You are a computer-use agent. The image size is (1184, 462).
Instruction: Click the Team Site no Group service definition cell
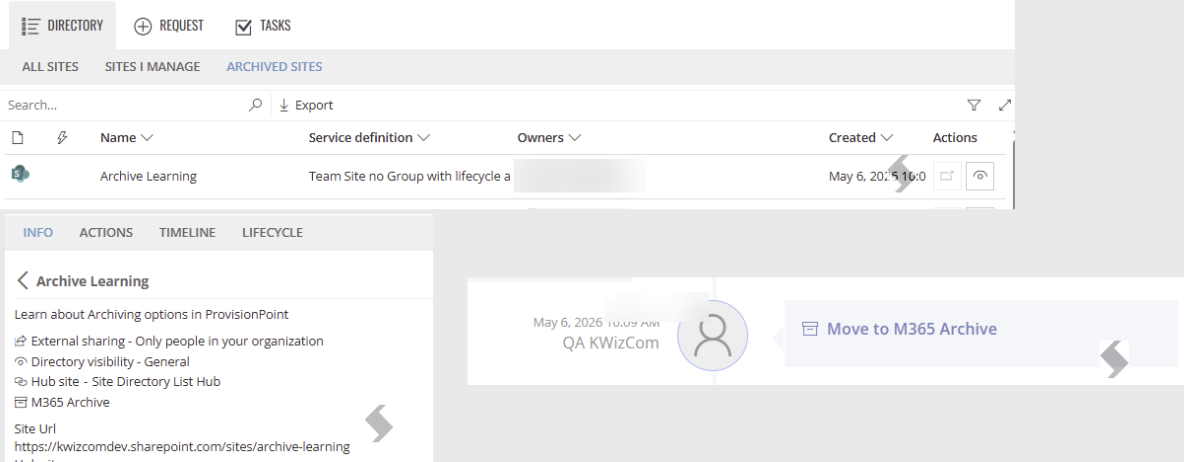[x=410, y=176]
